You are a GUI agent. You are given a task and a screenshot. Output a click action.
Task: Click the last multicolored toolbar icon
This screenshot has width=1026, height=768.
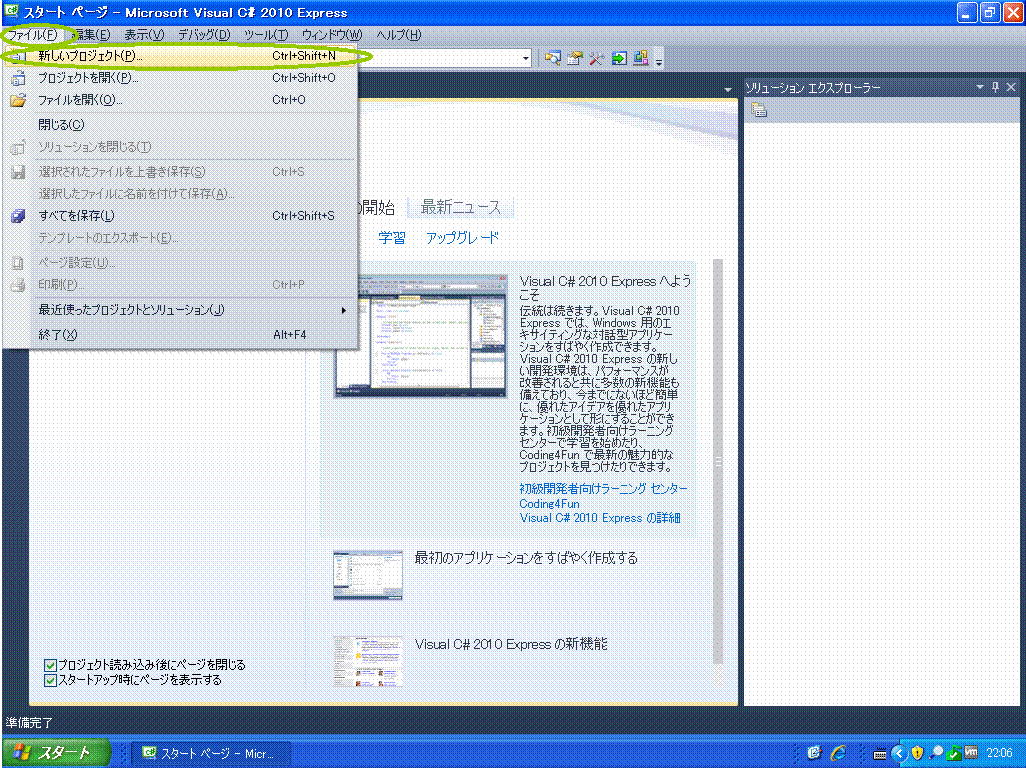641,58
